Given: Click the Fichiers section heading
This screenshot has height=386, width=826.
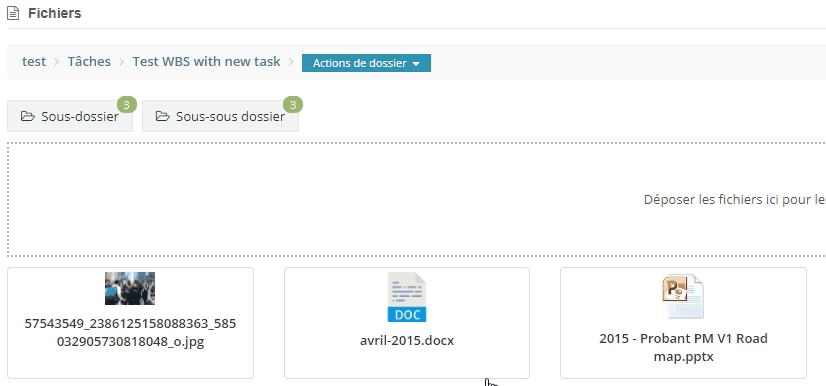Looking at the screenshot, I should tap(55, 13).
